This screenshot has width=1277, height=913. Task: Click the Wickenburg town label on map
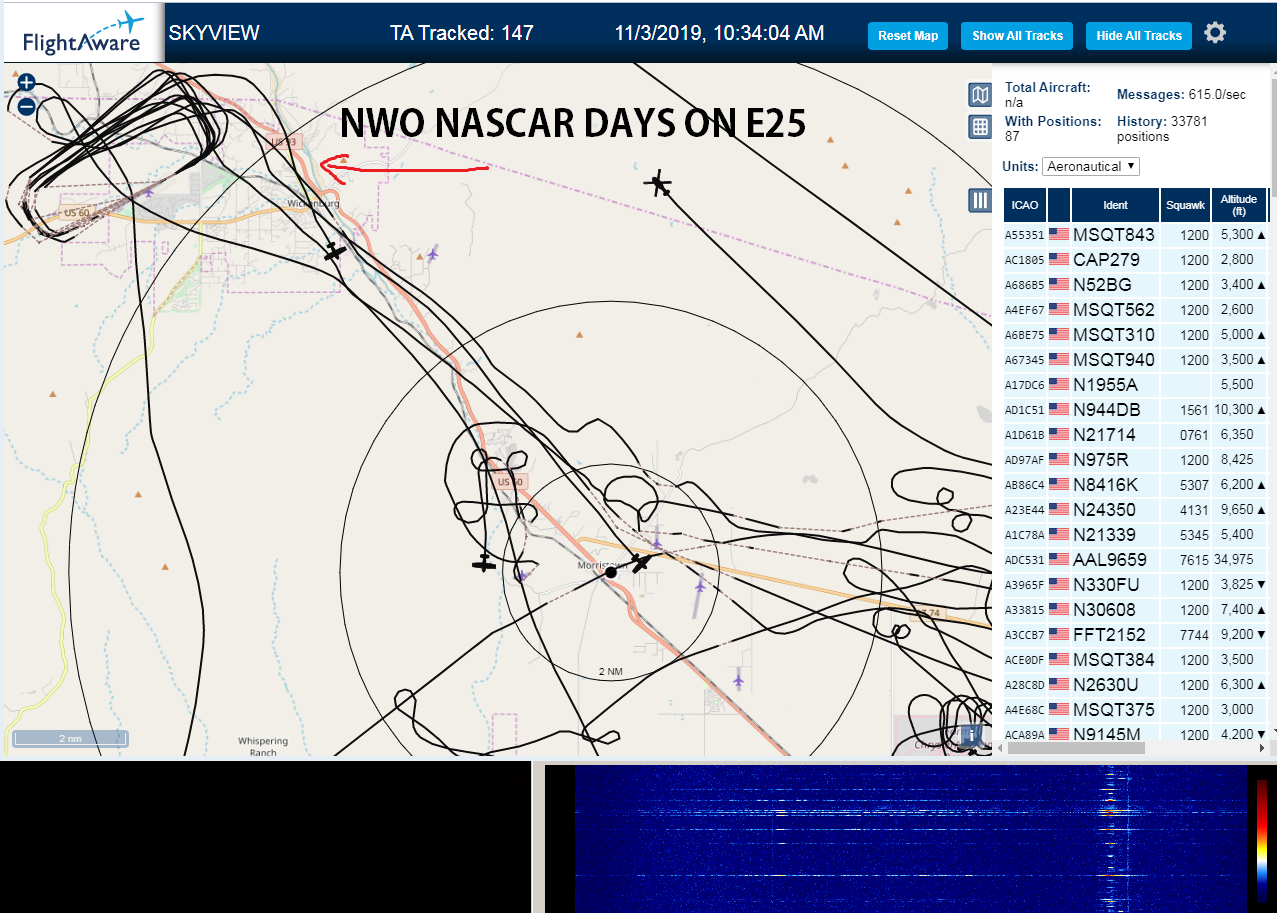pyautogui.click(x=313, y=203)
